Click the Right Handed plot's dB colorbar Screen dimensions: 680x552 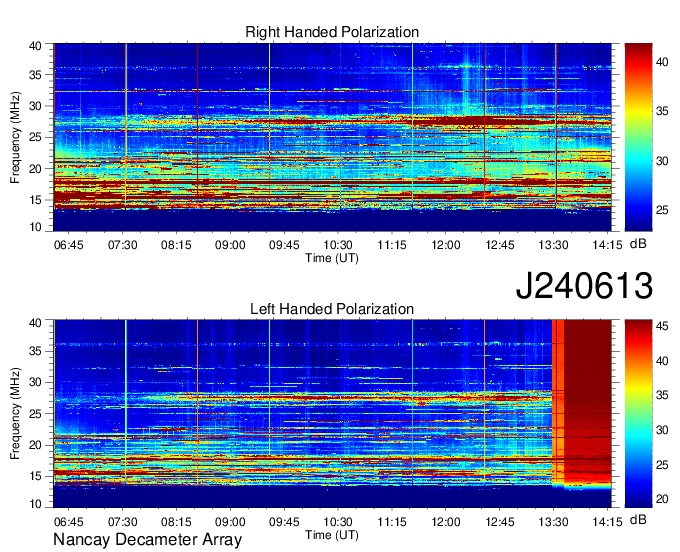click(638, 137)
